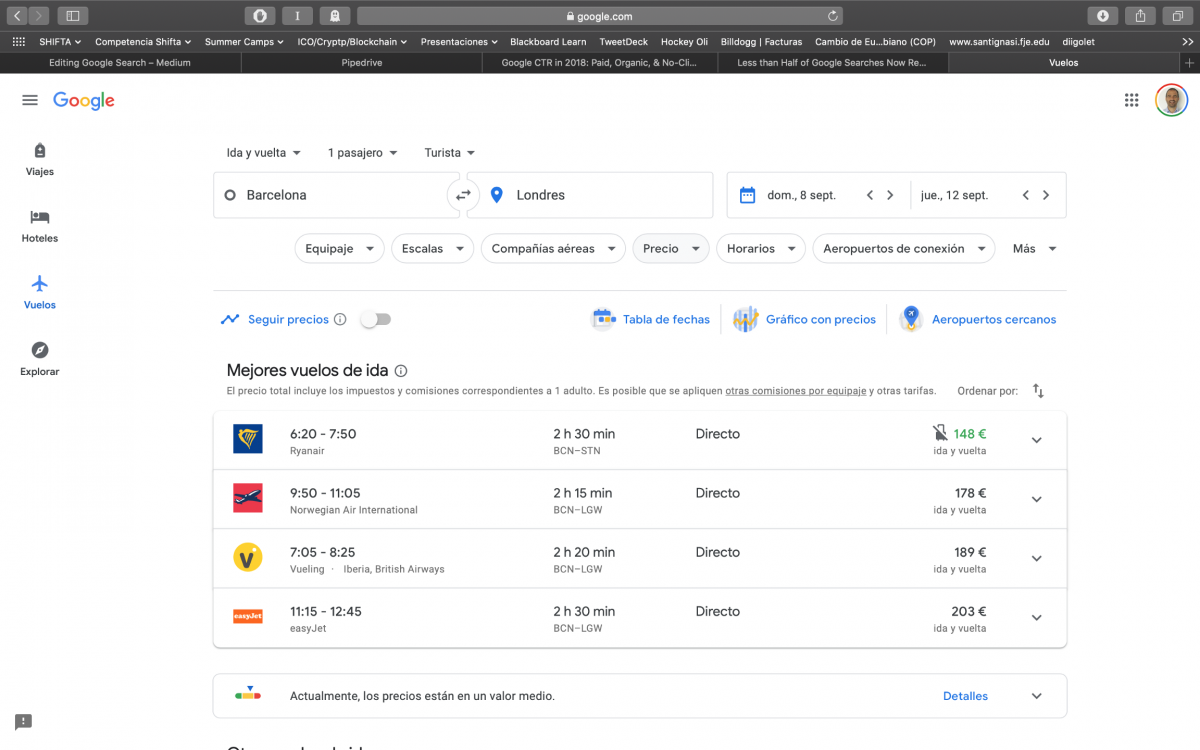This screenshot has width=1200, height=750.
Task: Open the SHIFTA bookmarks folder
Action: (x=60, y=42)
